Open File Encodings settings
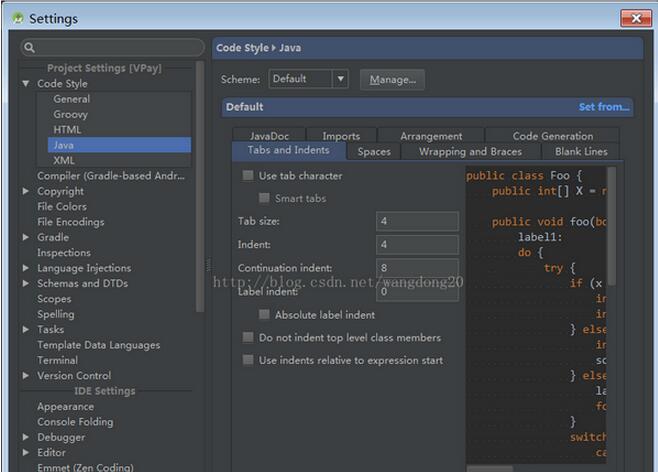 [x=70, y=222]
